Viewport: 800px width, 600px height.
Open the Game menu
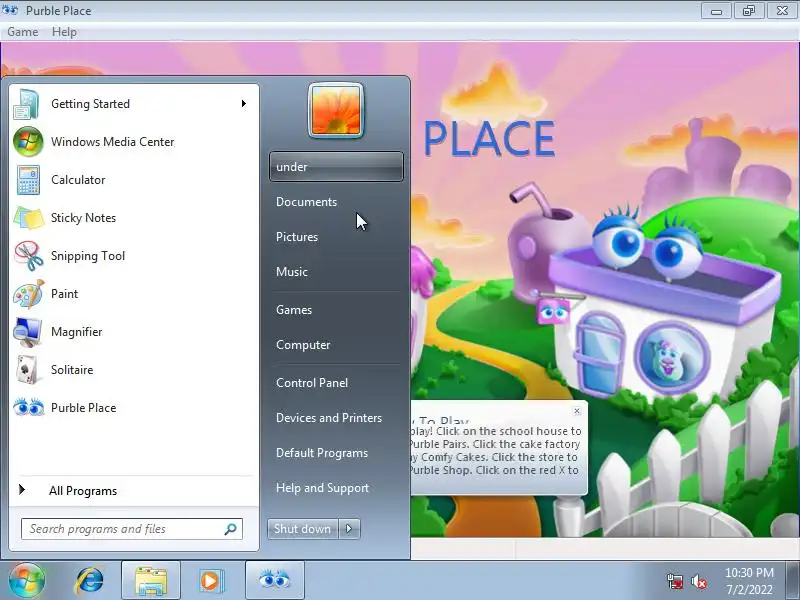click(22, 32)
